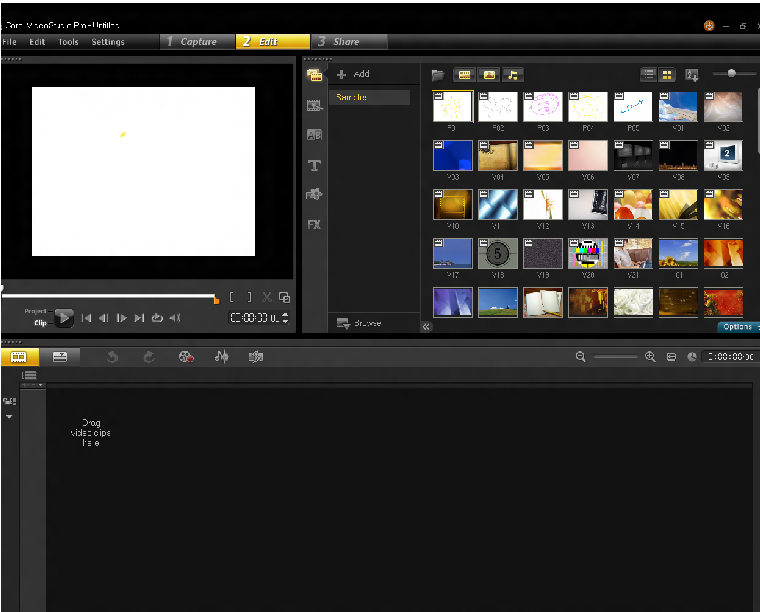The image size is (760, 612).
Task: Switch to the Capture step tab
Action: pyautogui.click(x=197, y=42)
